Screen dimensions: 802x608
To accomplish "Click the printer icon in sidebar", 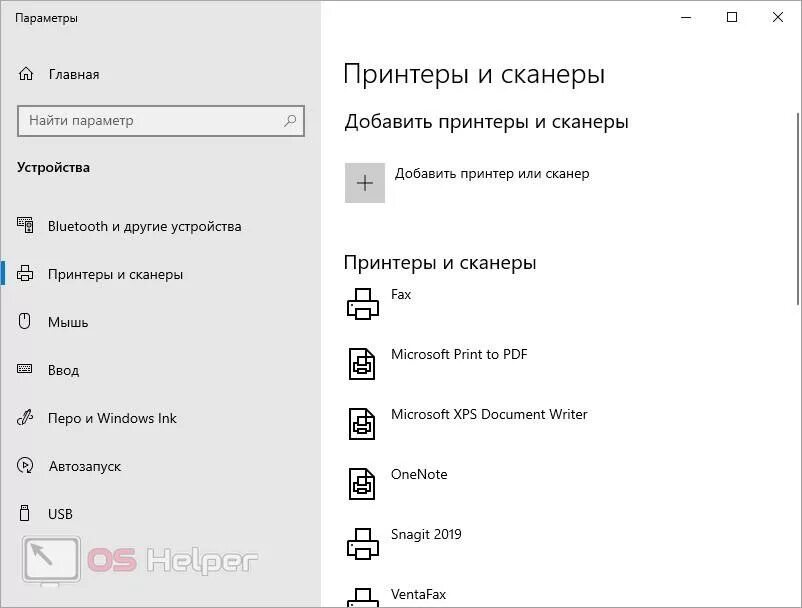I will point(25,274).
